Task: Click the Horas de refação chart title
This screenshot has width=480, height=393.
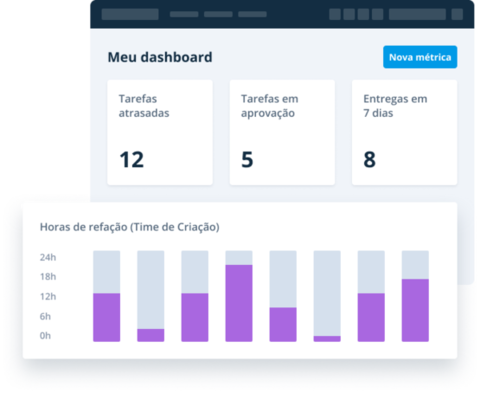Action: point(130,227)
